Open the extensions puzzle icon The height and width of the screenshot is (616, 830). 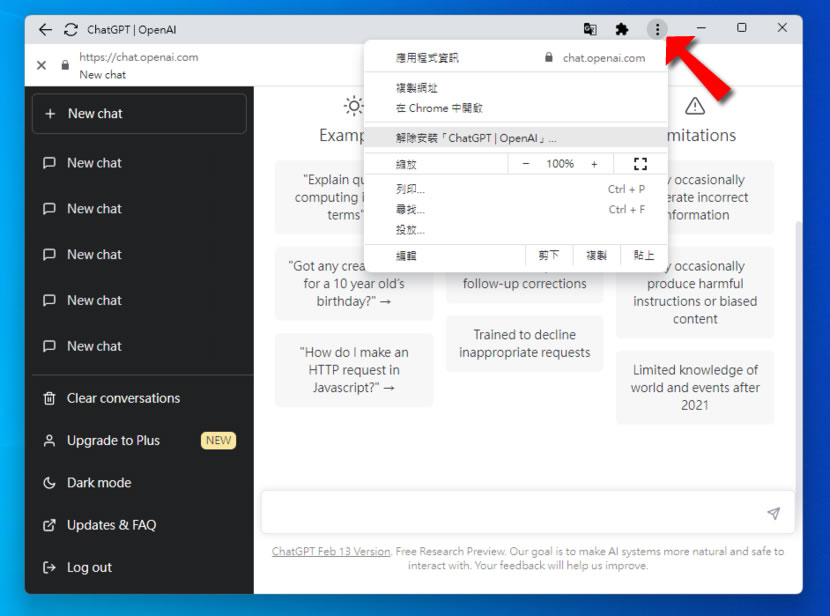(622, 29)
